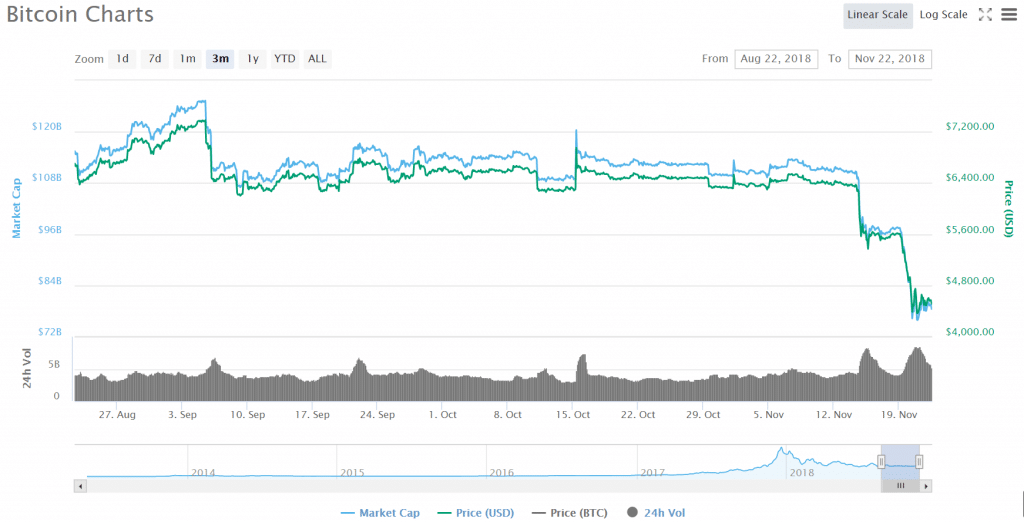This screenshot has width=1024, height=522.
Task: Enter fullscreen with the expand arrows icon
Action: tap(985, 14)
